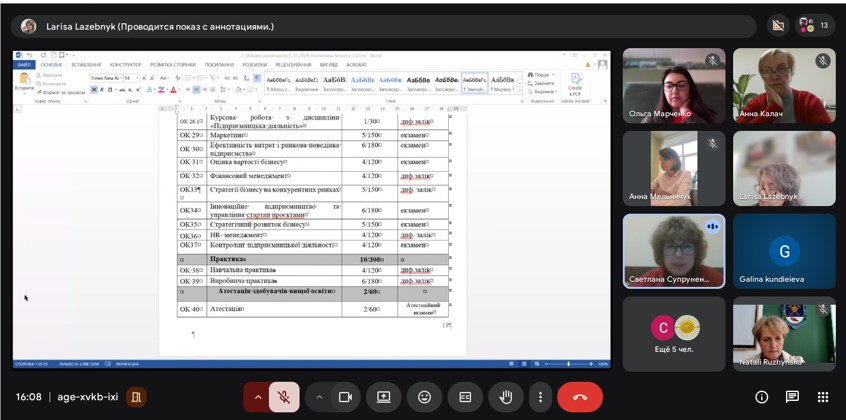Open the chat messages panel
The image size is (846, 420).
[x=792, y=397]
